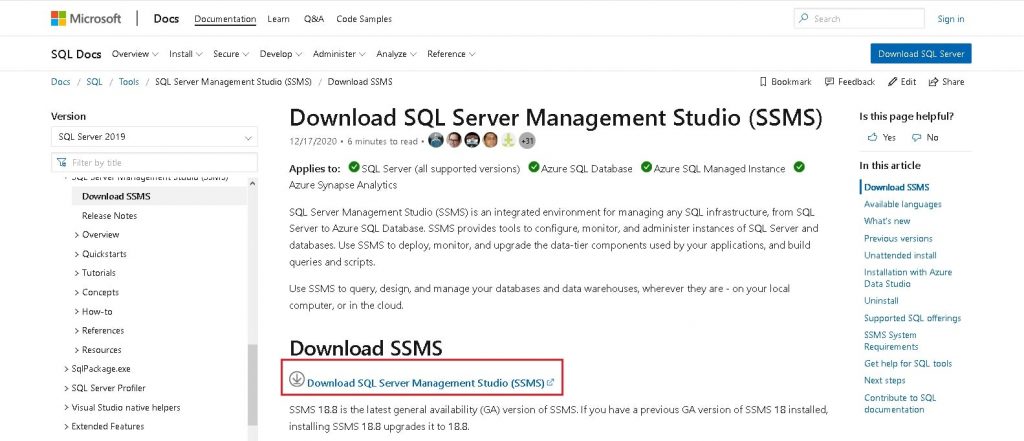Click the Bookmark icon

pyautogui.click(x=763, y=82)
